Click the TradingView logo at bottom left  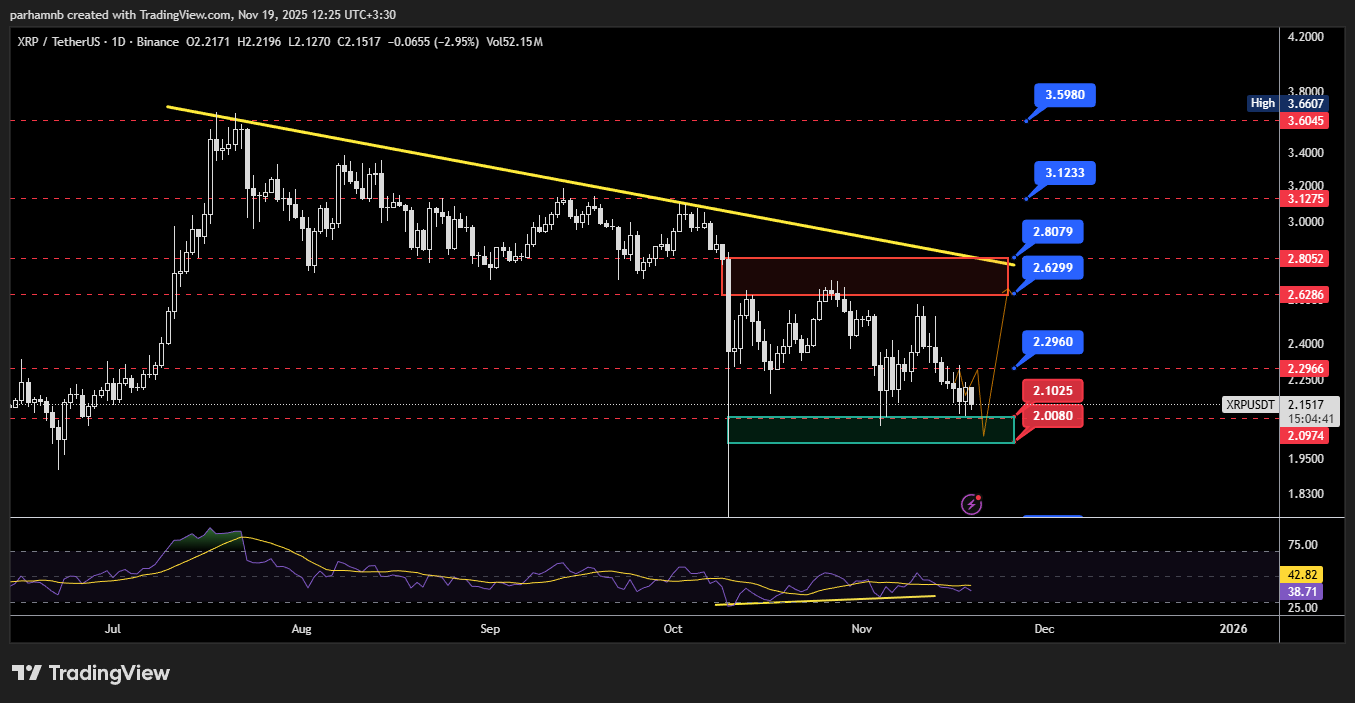click(x=91, y=673)
